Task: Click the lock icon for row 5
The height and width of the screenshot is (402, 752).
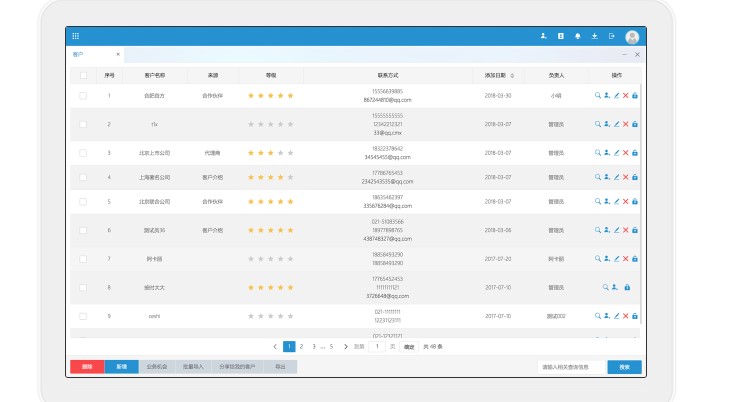Action: [635, 200]
